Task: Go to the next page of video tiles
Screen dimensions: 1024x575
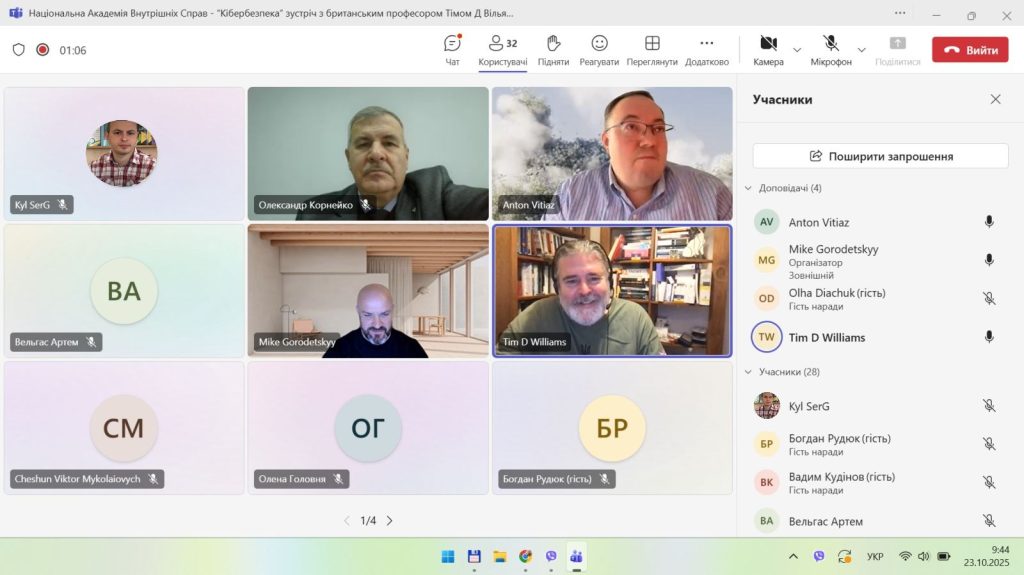Action: [390, 520]
